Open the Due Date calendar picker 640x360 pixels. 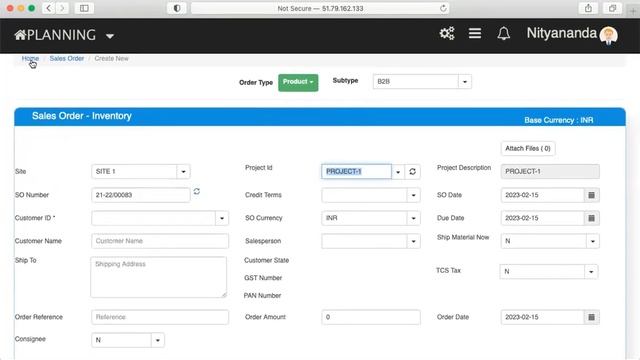591,218
